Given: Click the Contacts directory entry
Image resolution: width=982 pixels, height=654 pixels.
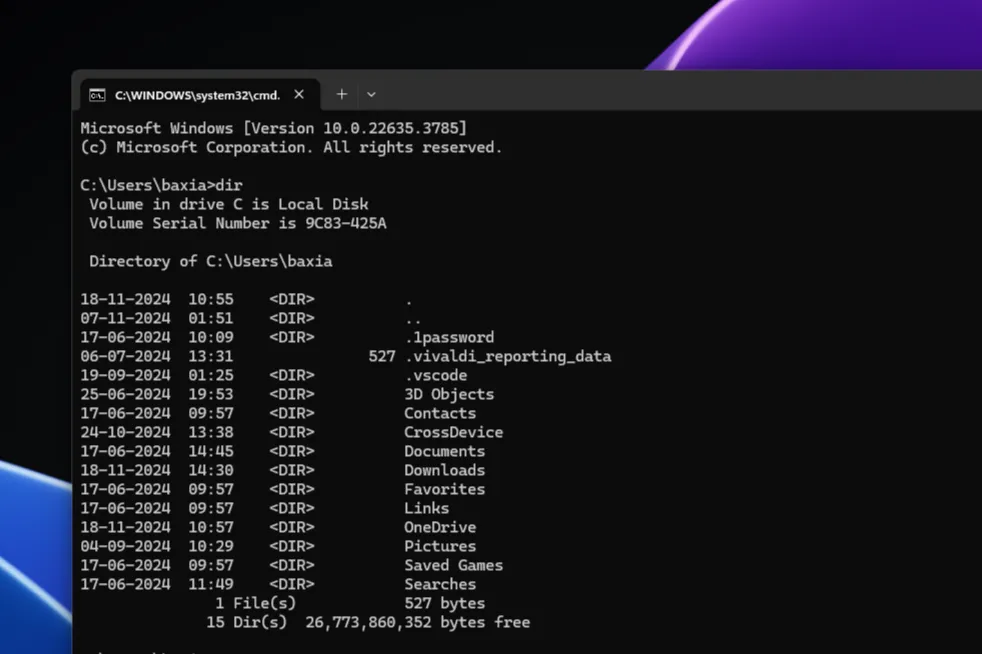Looking at the screenshot, I should pos(440,413).
